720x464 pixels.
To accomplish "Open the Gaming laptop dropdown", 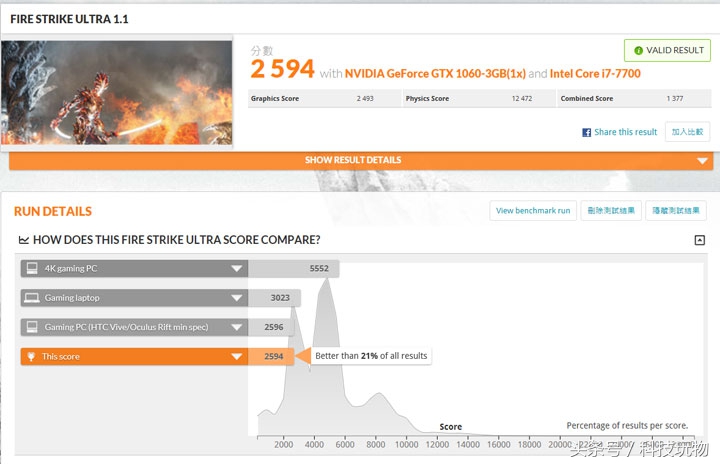I will click(x=237, y=298).
